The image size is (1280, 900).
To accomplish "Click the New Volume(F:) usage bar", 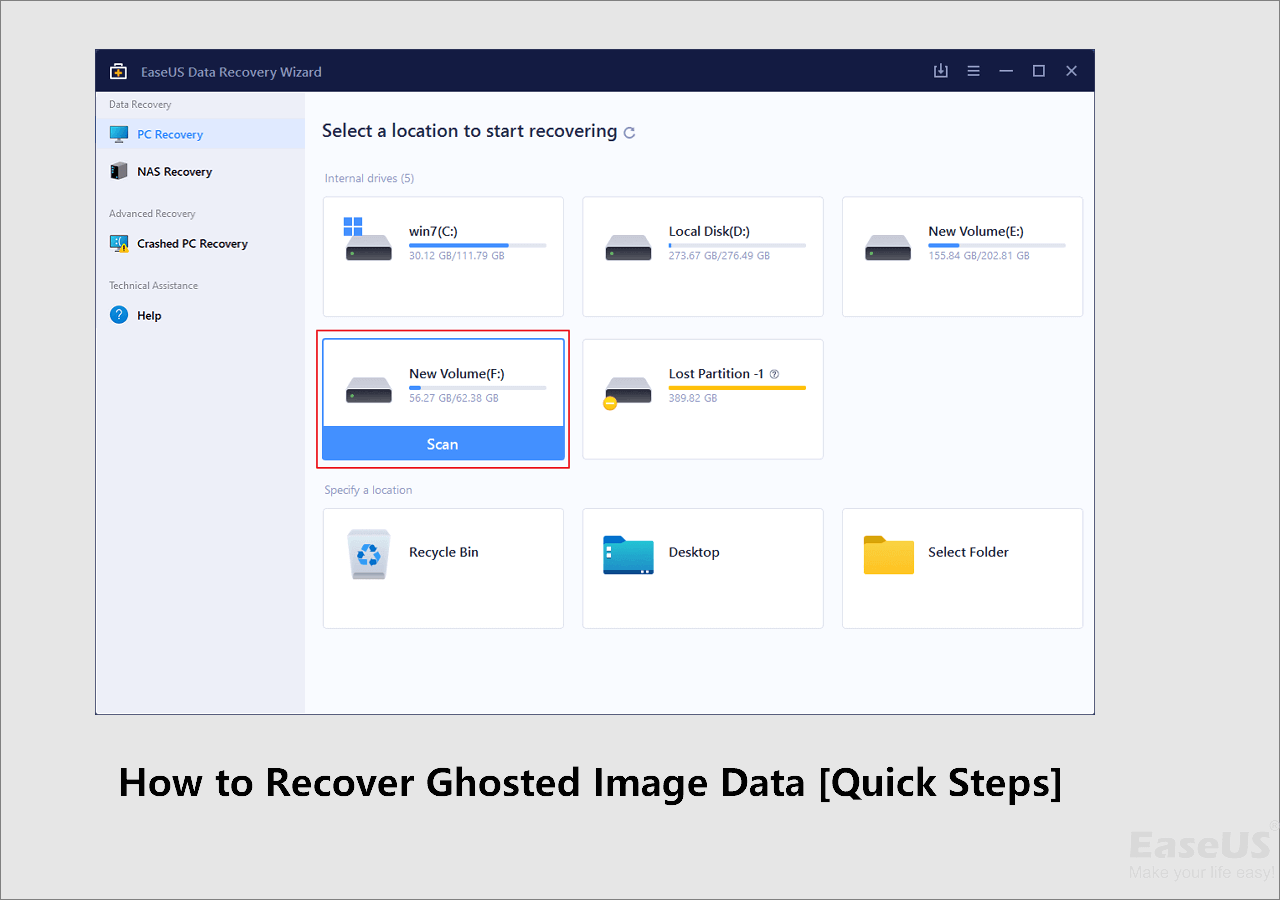I will [x=478, y=387].
